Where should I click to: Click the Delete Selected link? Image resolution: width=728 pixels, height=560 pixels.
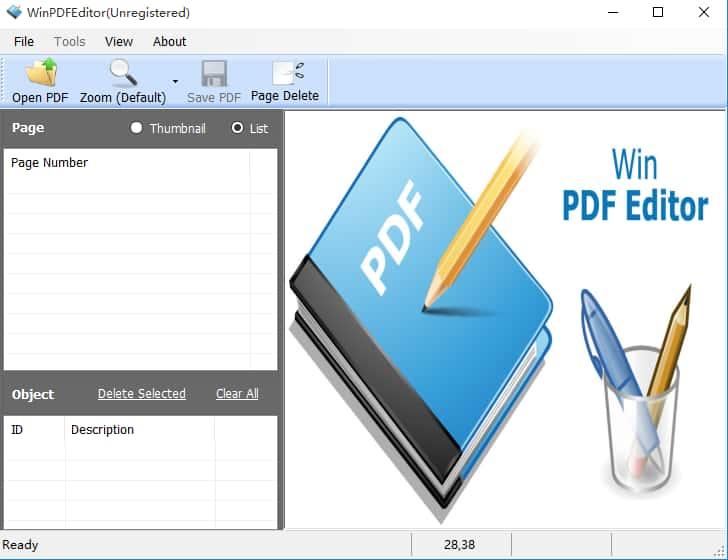pos(142,394)
